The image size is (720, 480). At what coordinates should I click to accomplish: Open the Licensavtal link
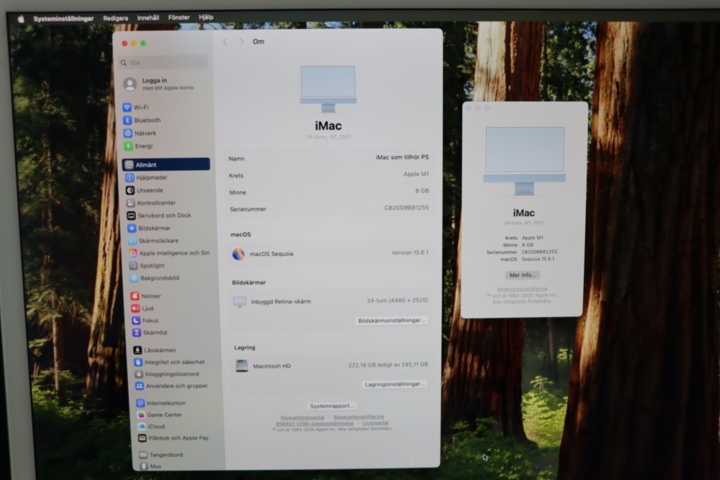[x=376, y=423]
